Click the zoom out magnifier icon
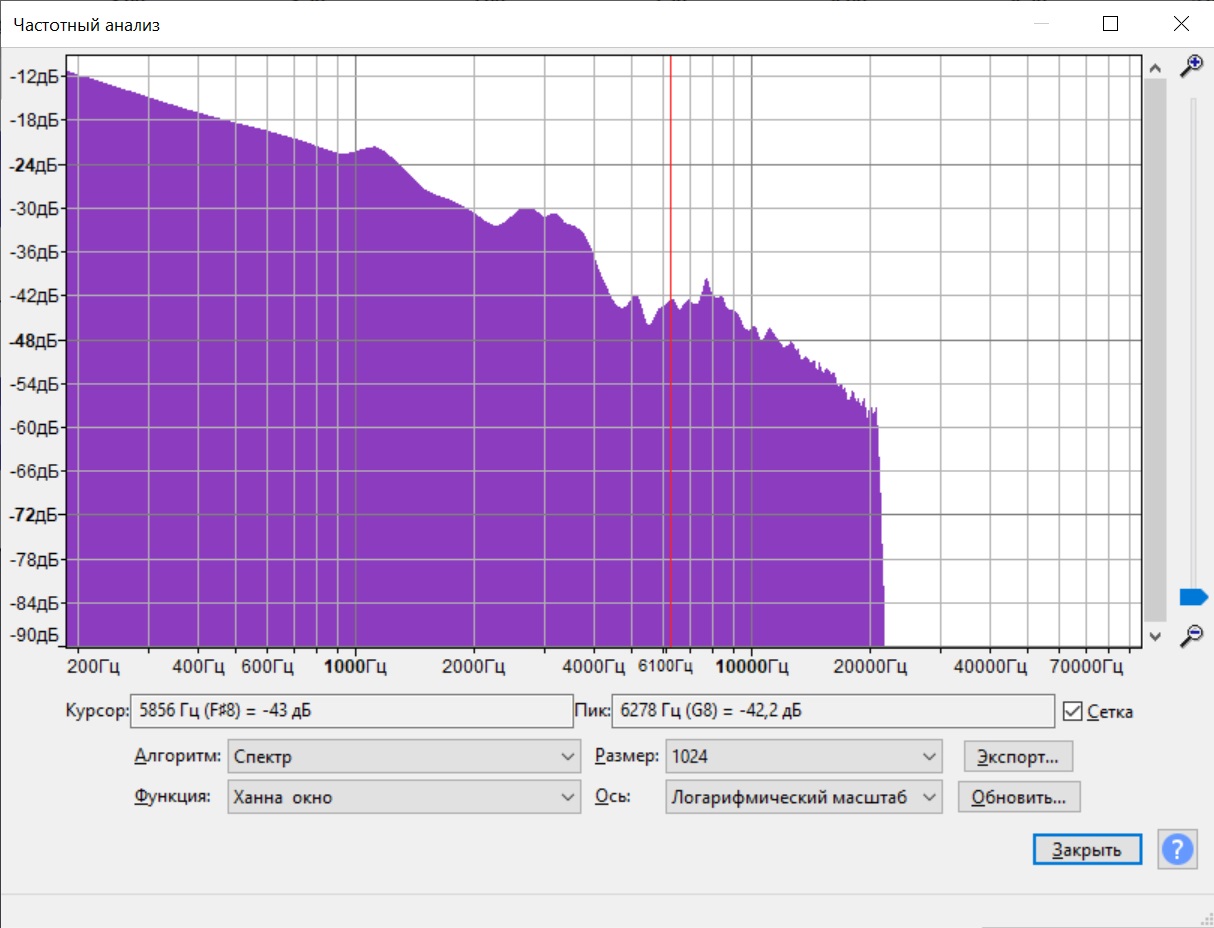 (1191, 634)
